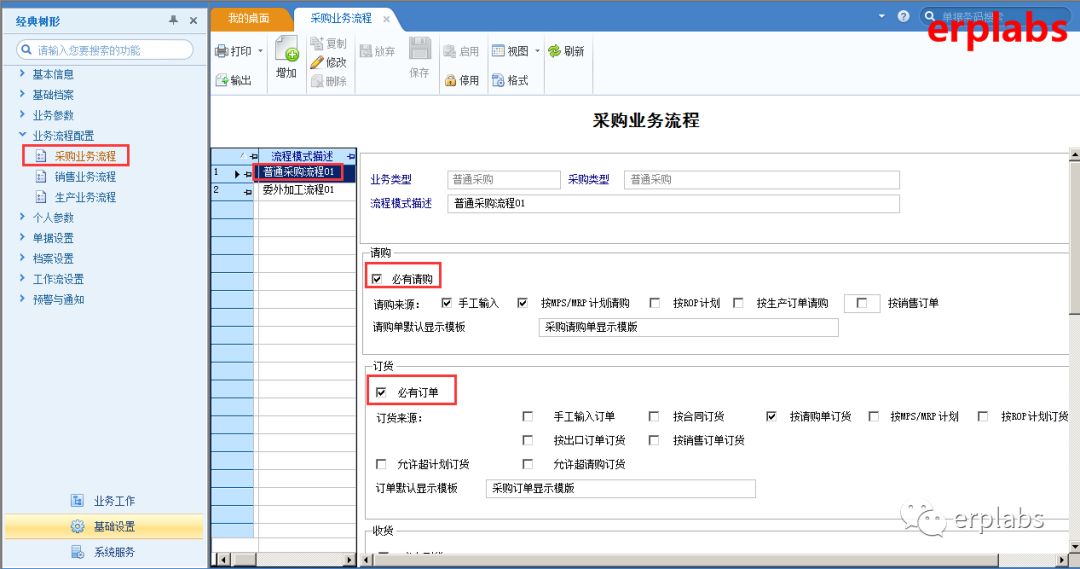
Task: Enable the 手工输入订单 checkbox
Action: (528, 416)
